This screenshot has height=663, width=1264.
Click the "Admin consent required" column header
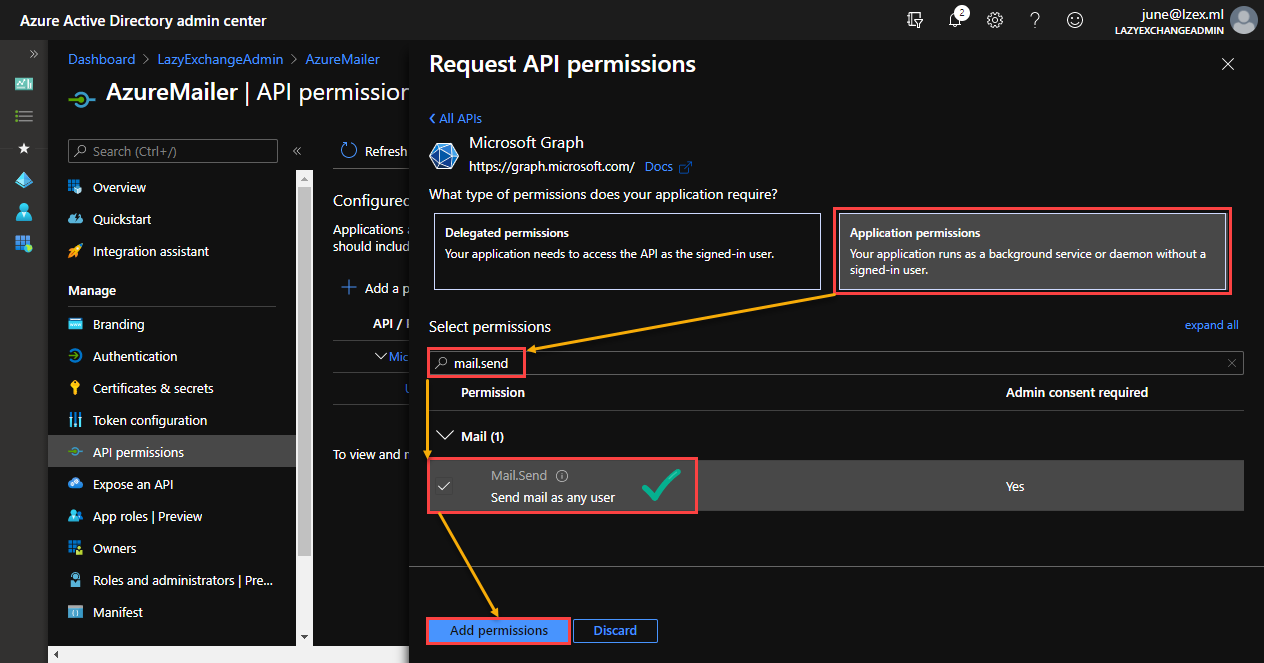tap(1077, 392)
